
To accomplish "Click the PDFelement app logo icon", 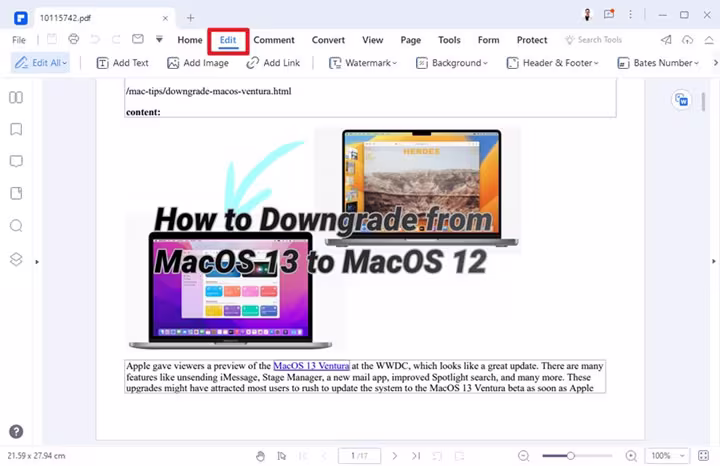I will click(x=21, y=18).
